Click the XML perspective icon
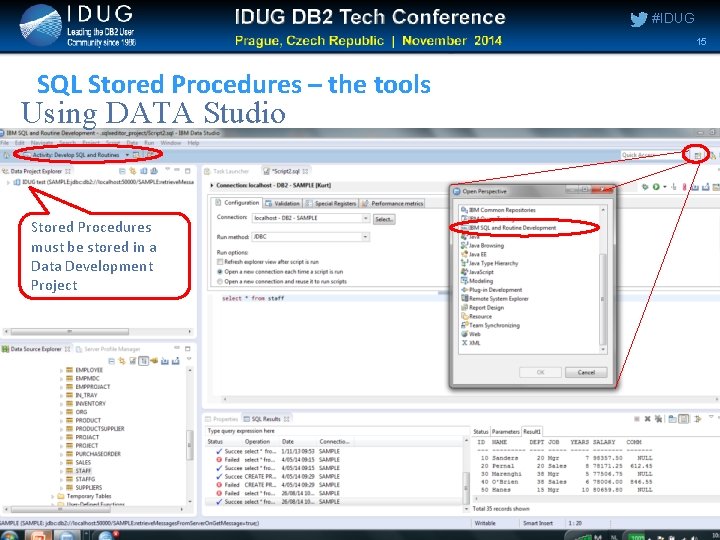Image resolution: width=720 pixels, height=540 pixels. pos(464,343)
